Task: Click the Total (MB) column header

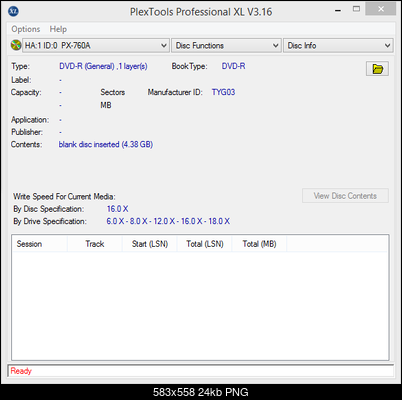Action: pos(259,244)
